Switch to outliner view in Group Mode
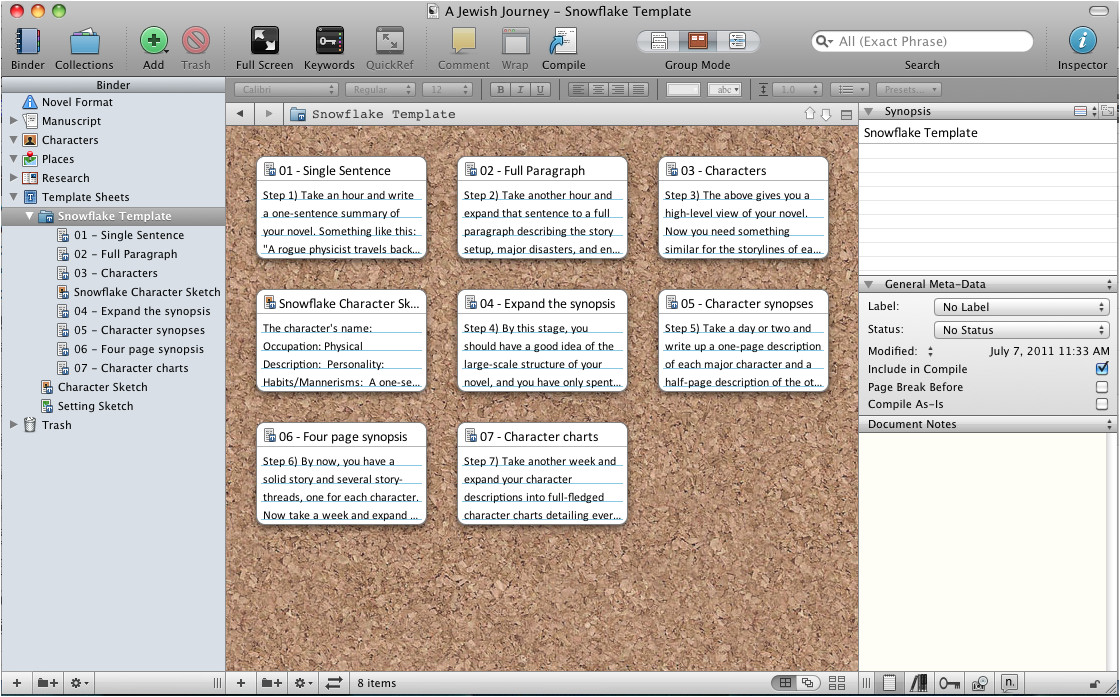 pyautogui.click(x=737, y=41)
